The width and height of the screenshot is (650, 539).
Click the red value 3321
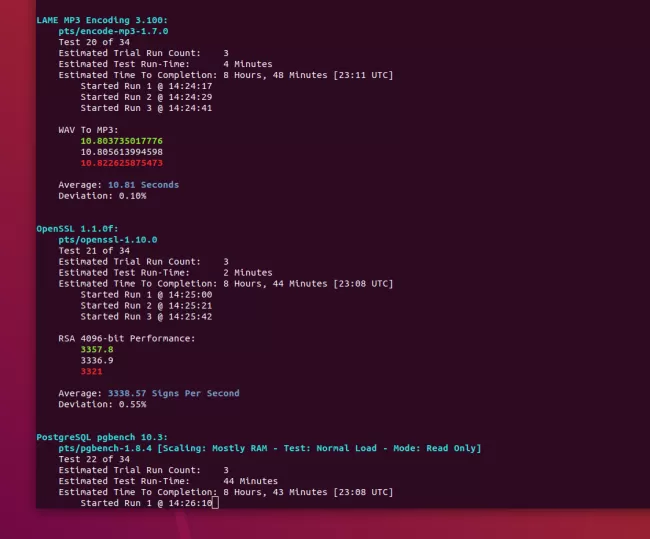click(91, 371)
